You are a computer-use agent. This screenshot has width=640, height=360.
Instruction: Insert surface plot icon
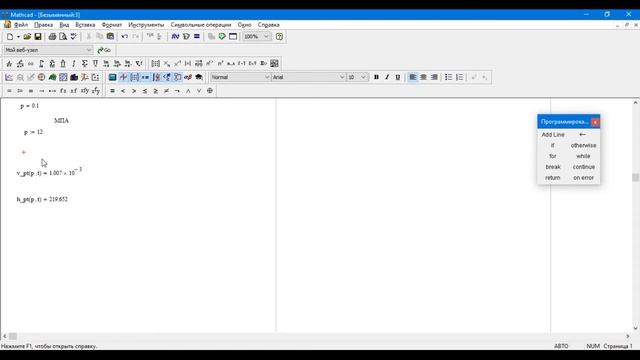tap(52, 77)
